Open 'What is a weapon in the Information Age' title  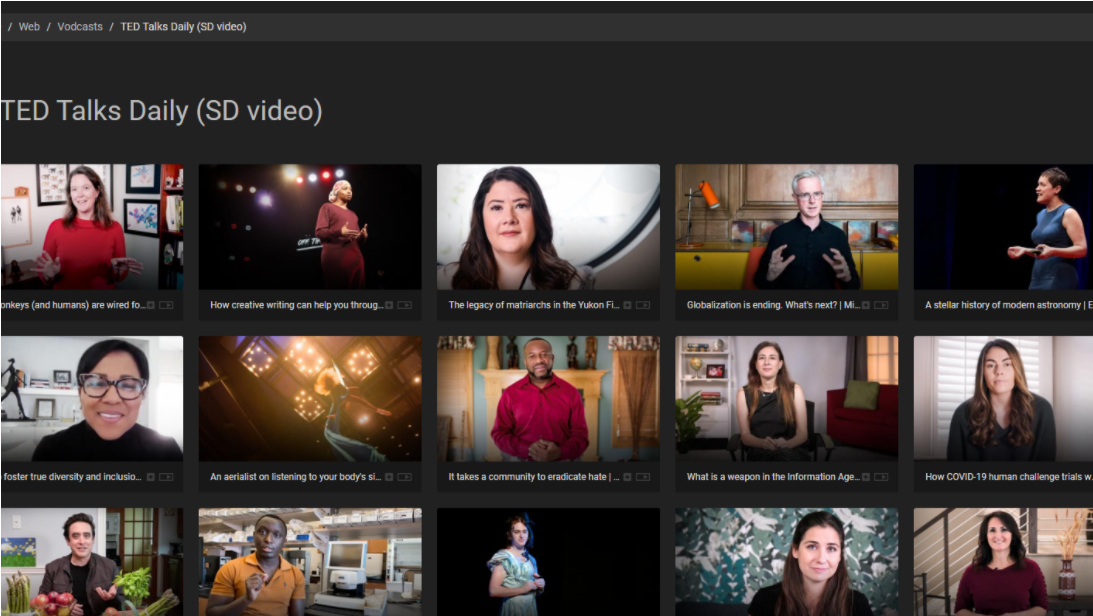773,477
